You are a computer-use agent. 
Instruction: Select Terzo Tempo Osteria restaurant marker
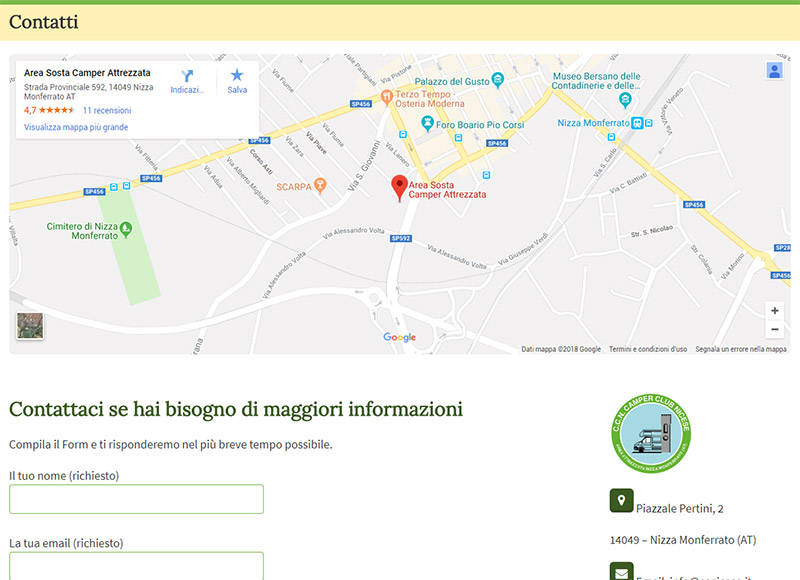(x=386, y=95)
